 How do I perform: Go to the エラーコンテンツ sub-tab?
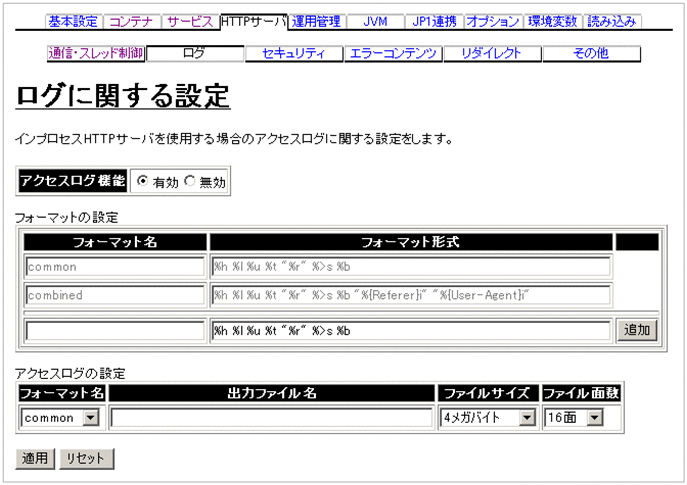pyautogui.click(x=393, y=53)
